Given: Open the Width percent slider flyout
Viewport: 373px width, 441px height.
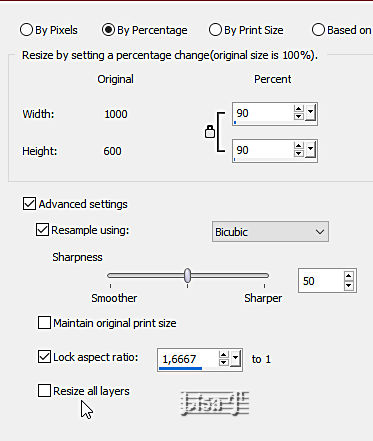Looking at the screenshot, I should click(310, 113).
